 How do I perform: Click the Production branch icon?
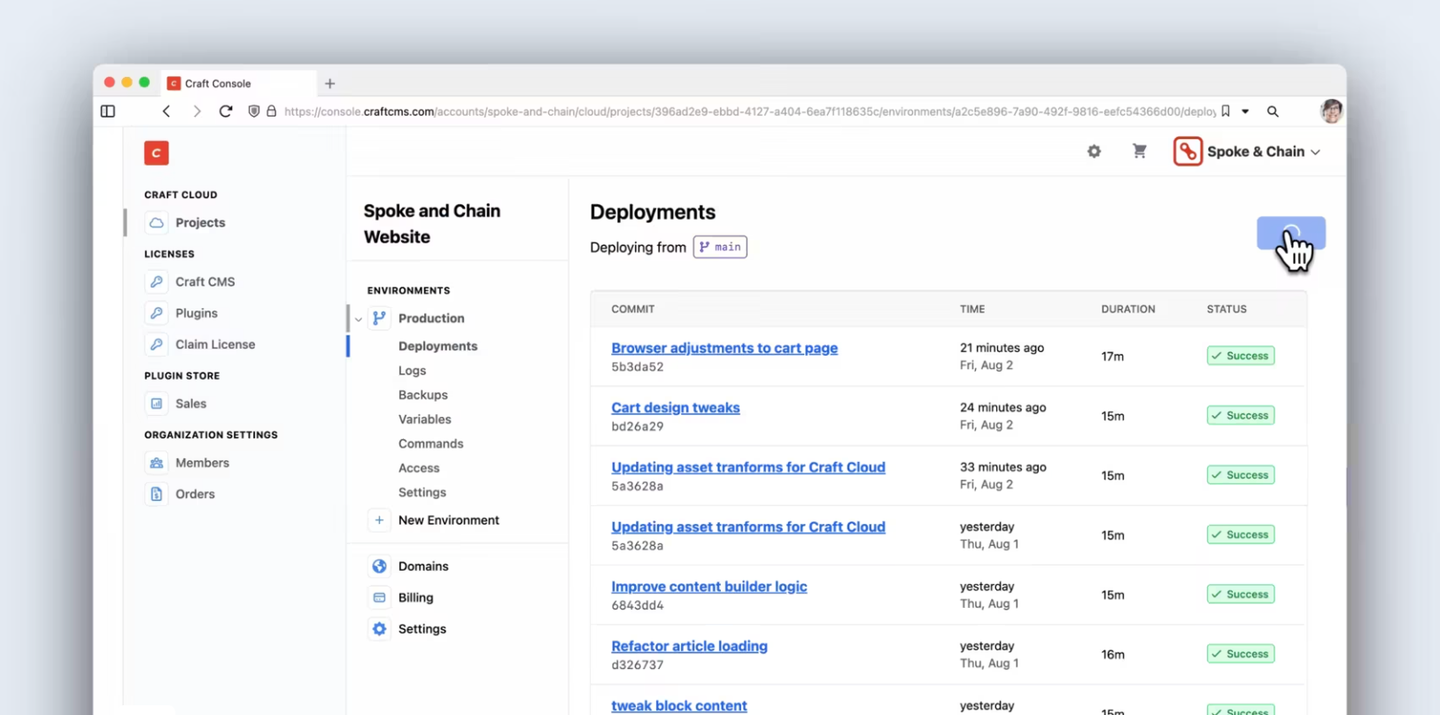379,318
